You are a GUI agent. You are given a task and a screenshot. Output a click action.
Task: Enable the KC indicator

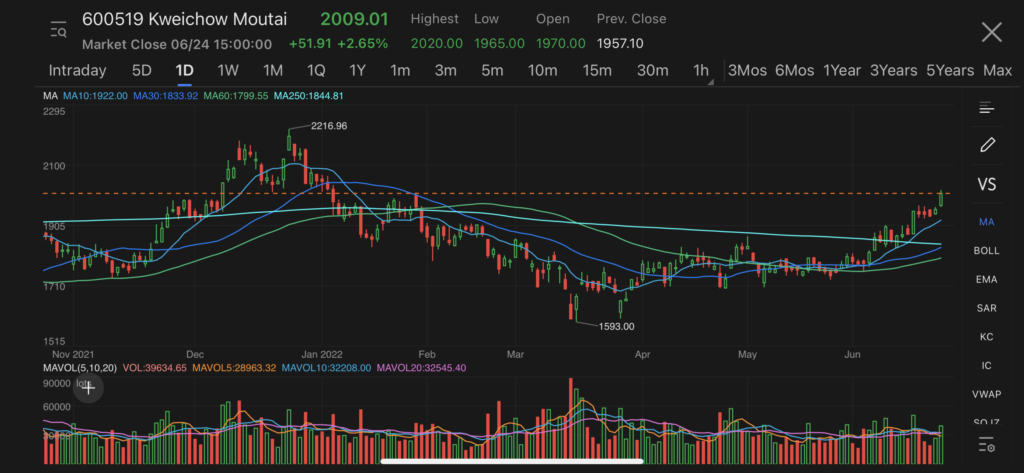(x=986, y=337)
